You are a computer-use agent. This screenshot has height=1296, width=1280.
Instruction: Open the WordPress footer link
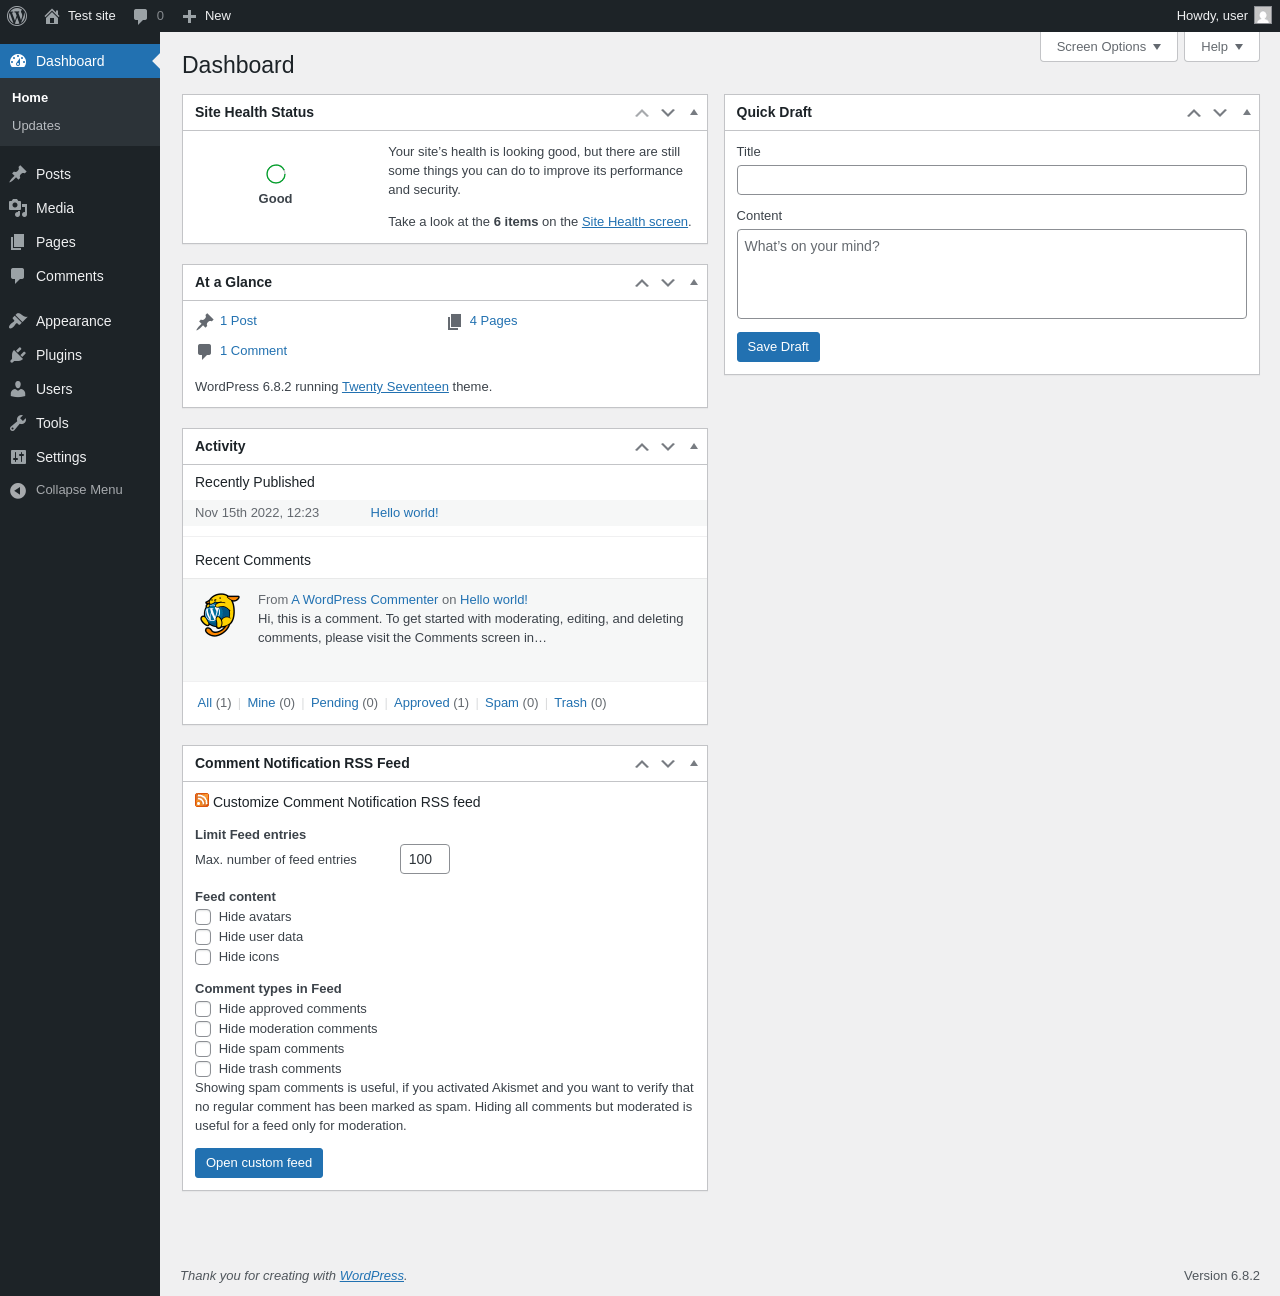(372, 1276)
